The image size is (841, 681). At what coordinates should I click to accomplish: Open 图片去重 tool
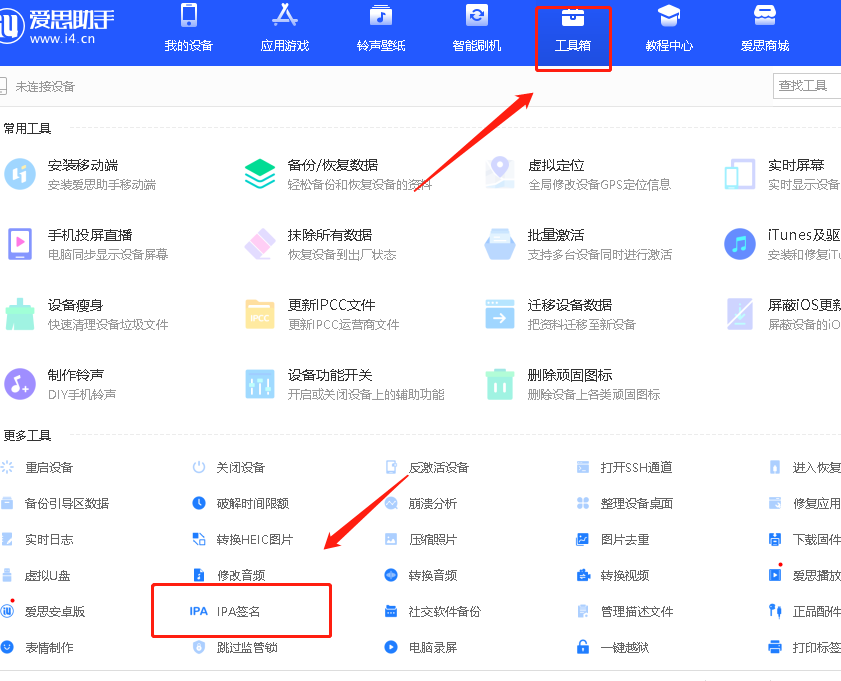[x=613, y=539]
